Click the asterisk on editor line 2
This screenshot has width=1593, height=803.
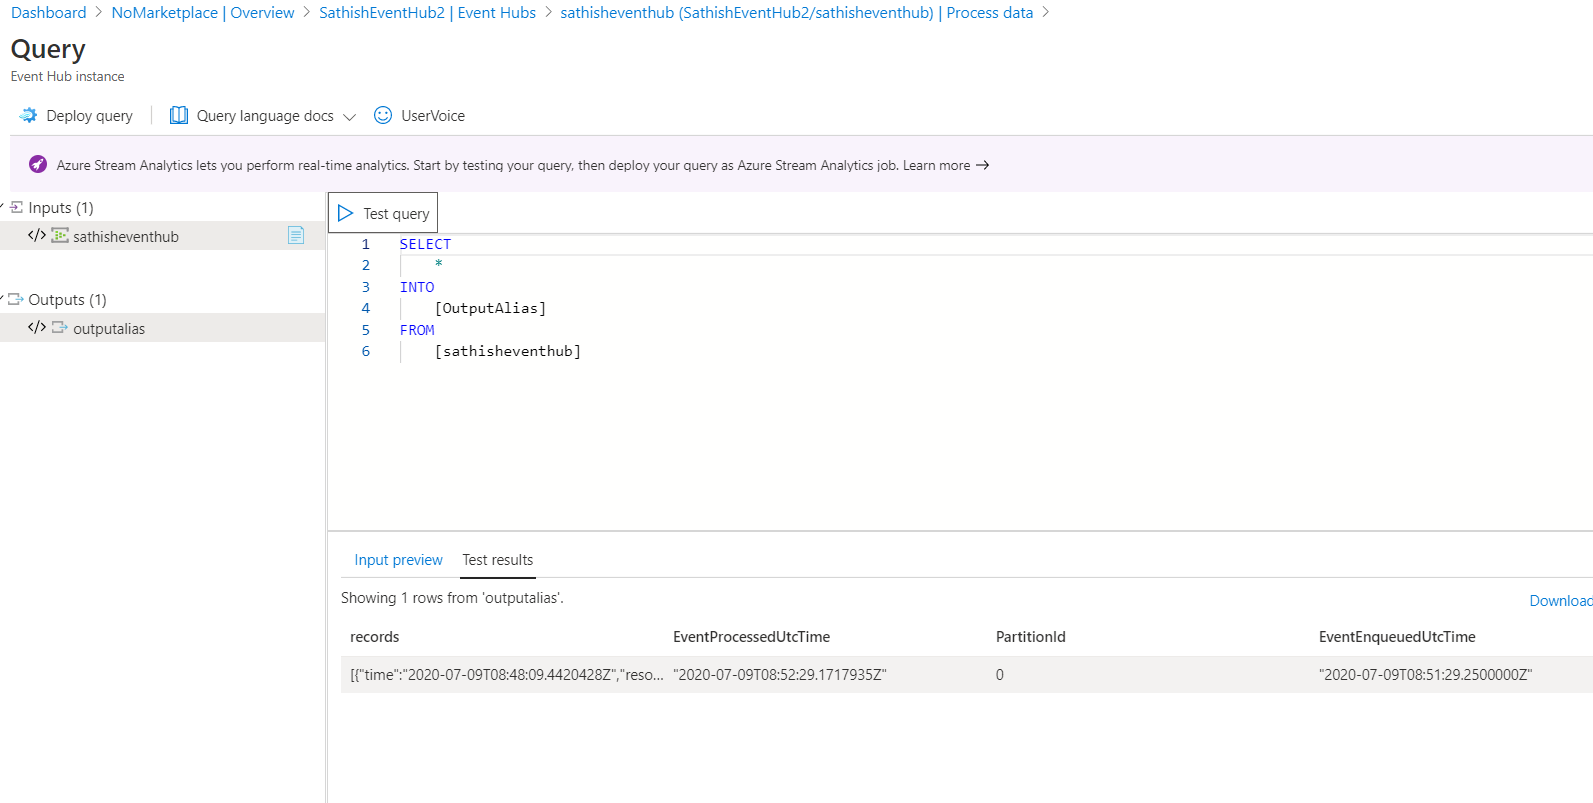pos(439,265)
